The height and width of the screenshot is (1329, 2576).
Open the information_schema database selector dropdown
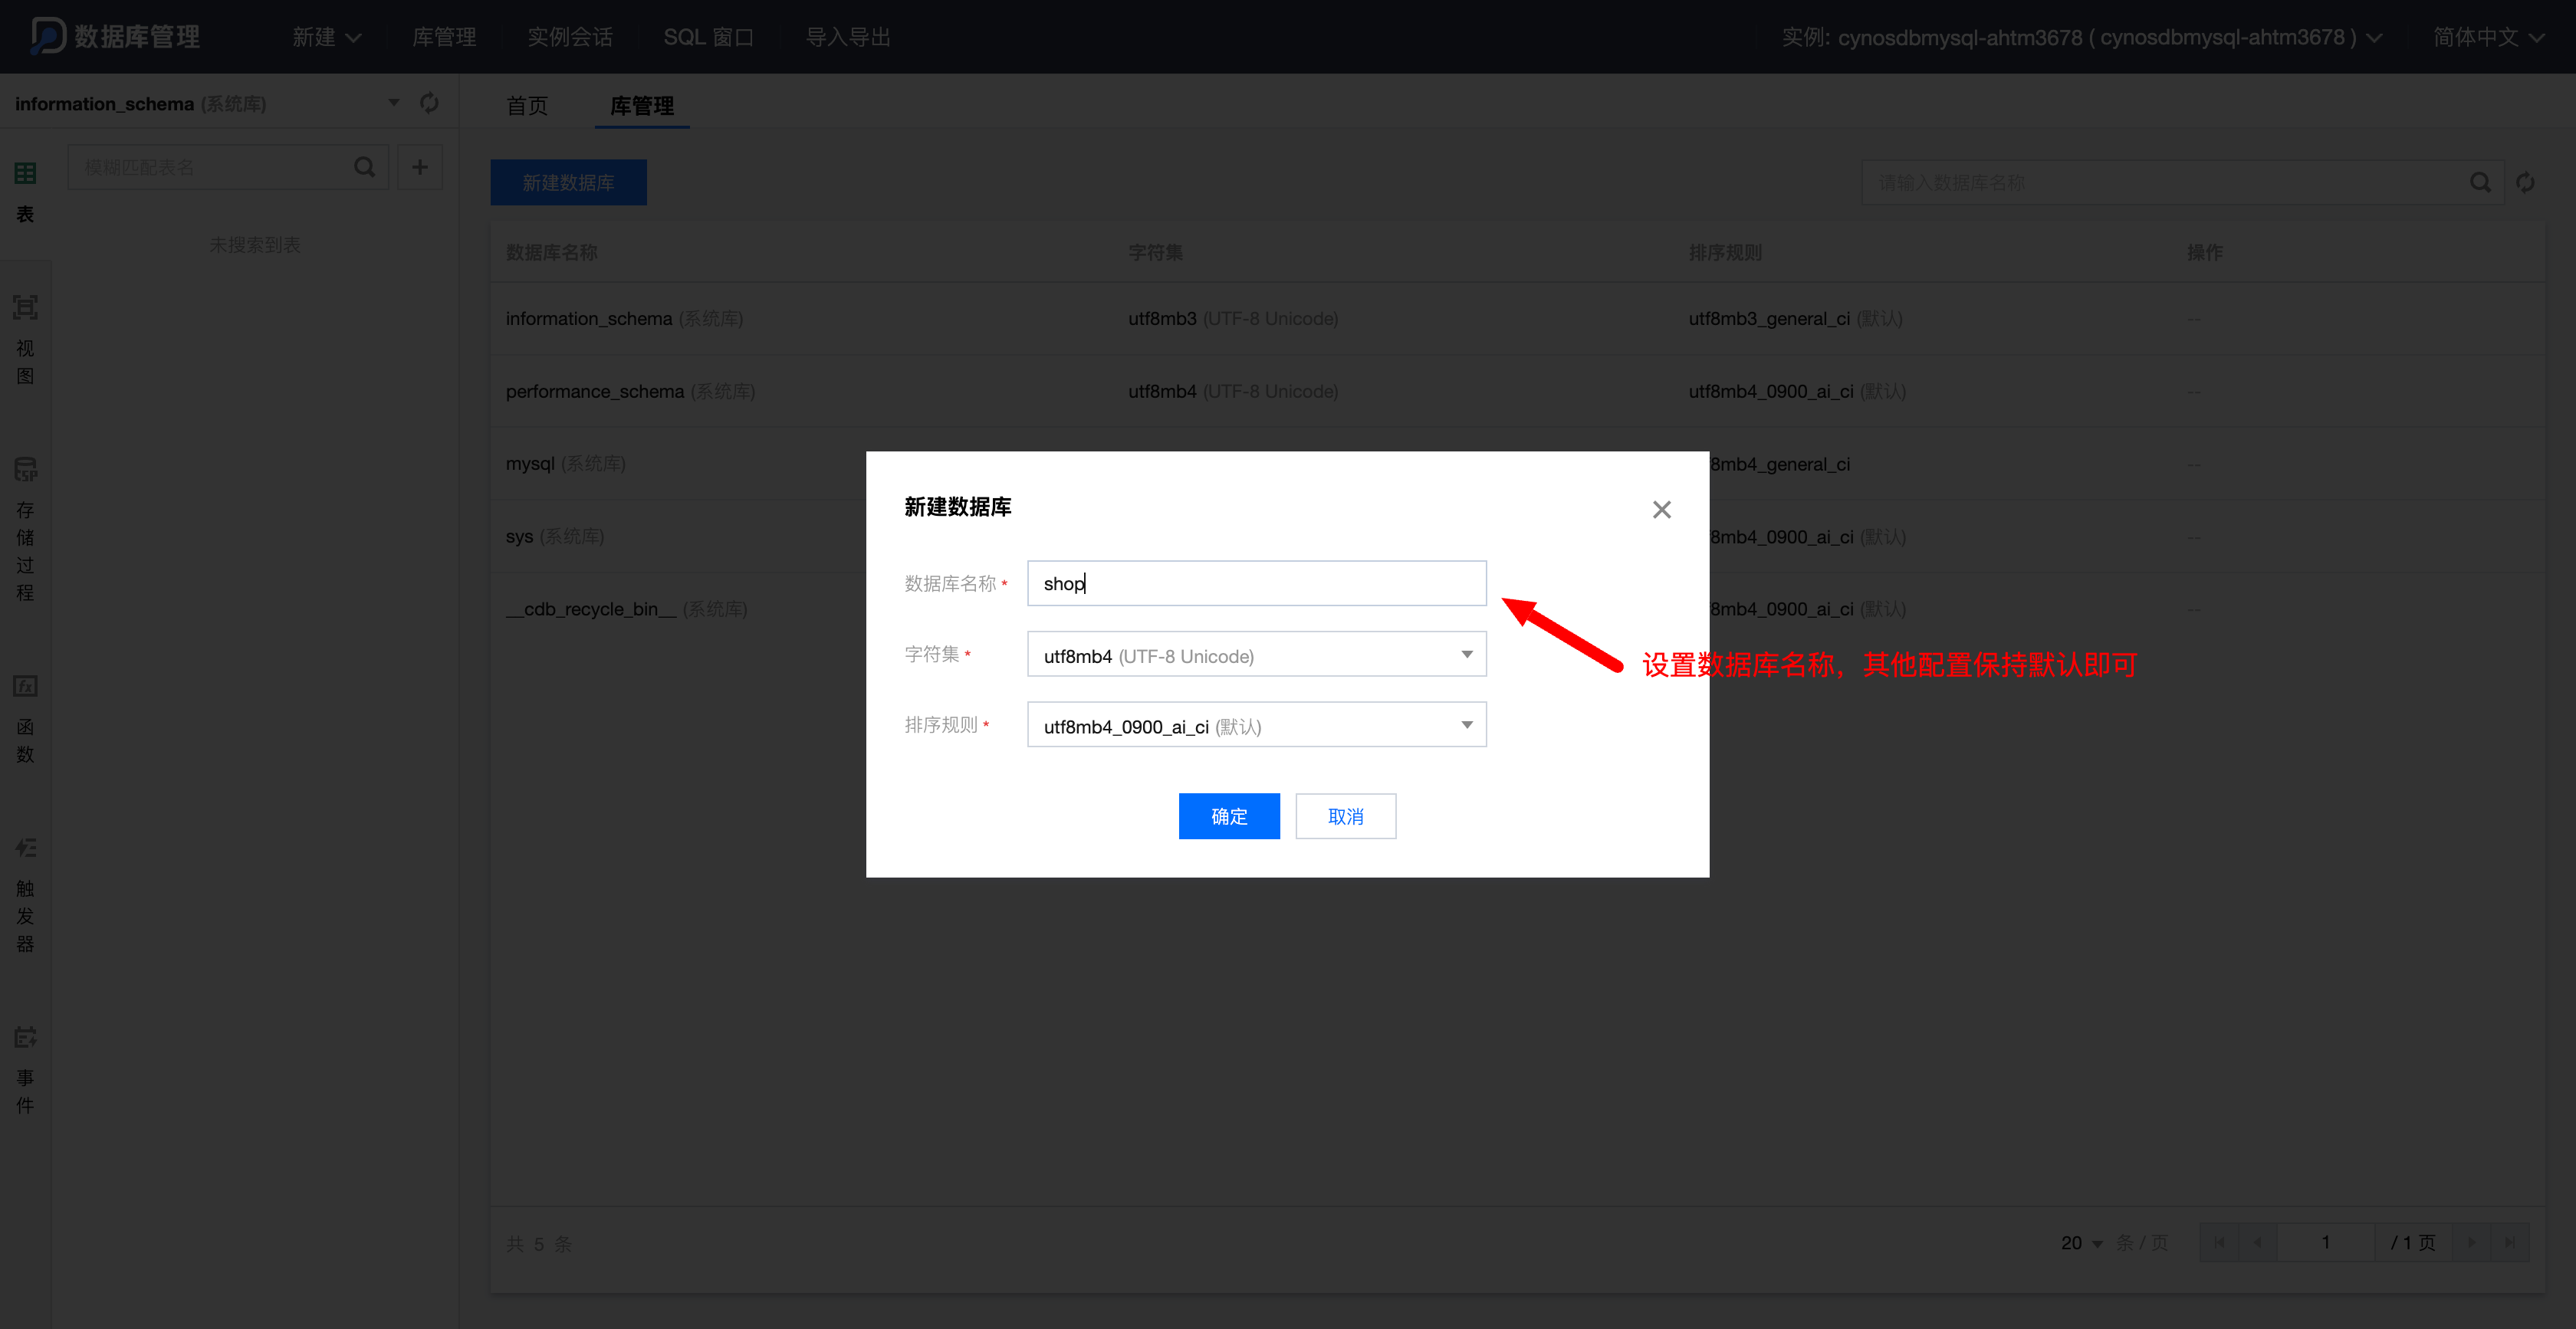click(x=393, y=103)
